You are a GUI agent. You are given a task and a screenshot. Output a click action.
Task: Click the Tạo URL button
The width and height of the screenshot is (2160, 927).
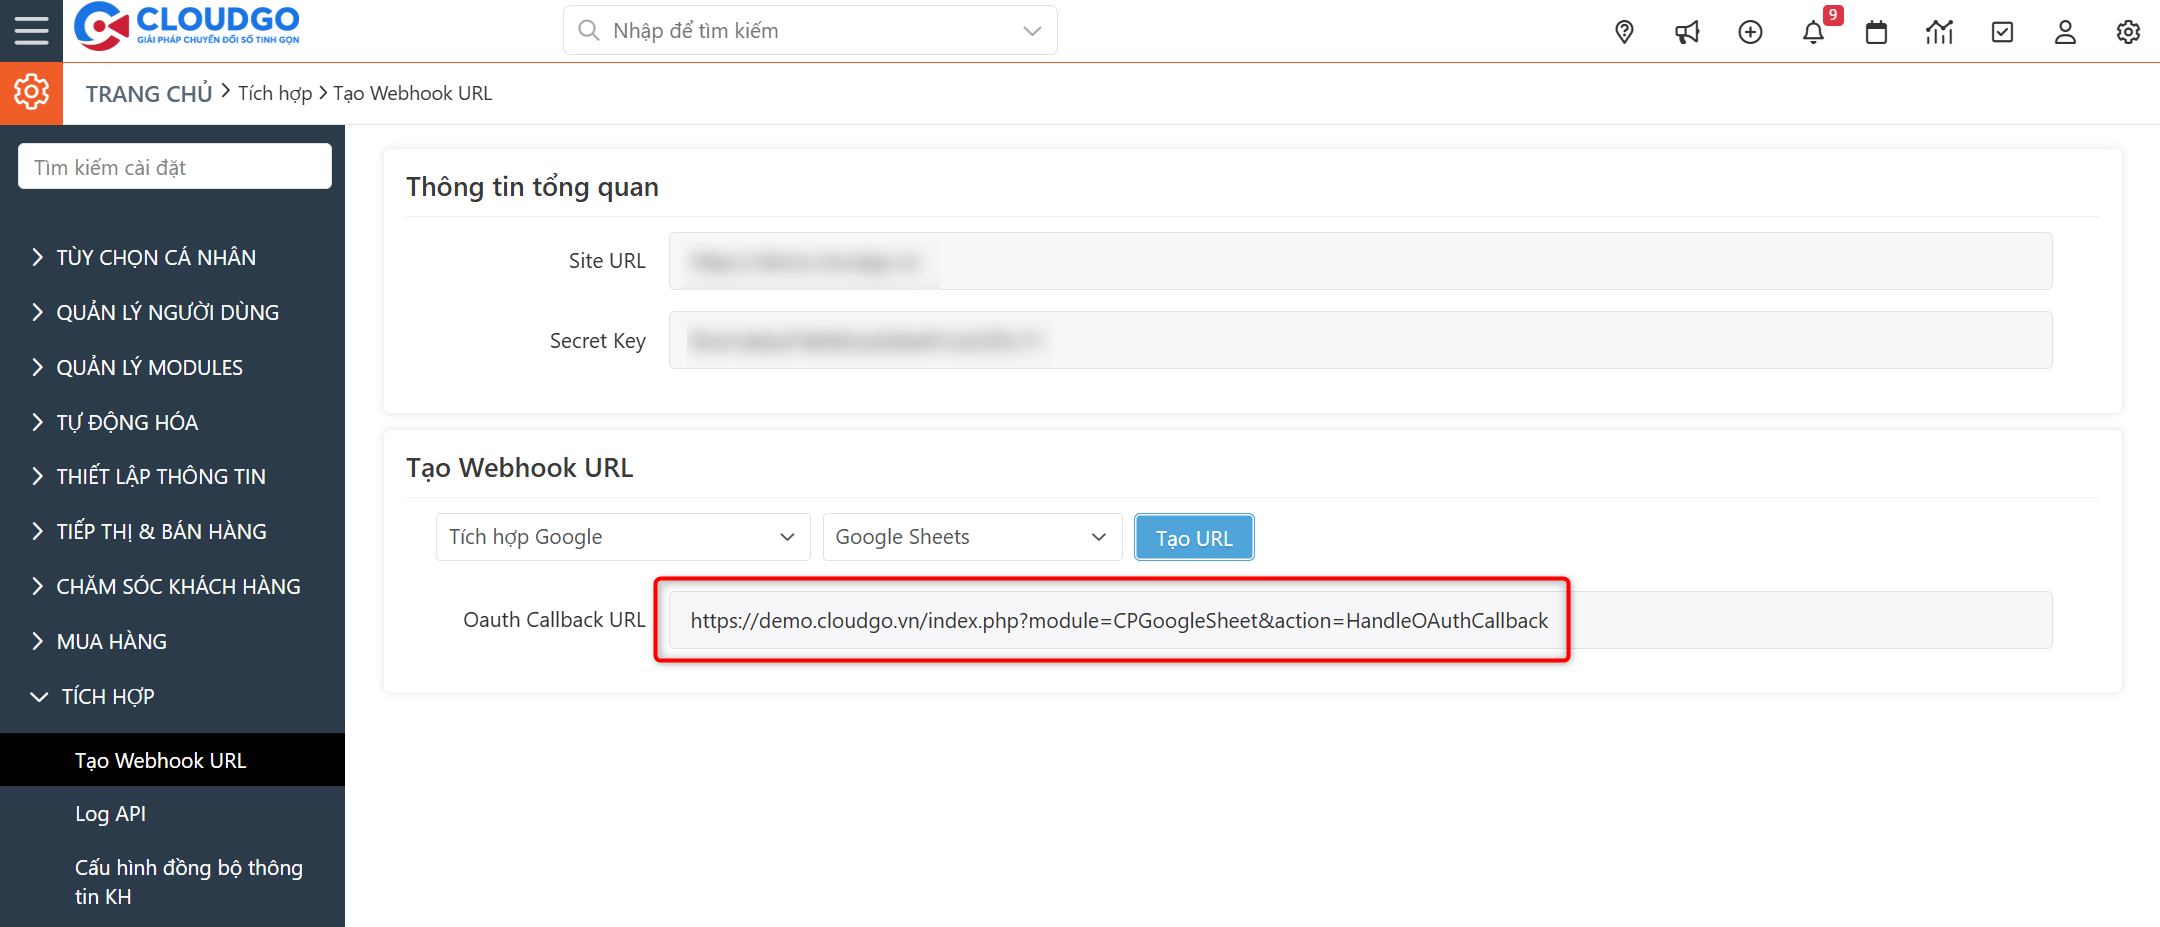click(x=1193, y=537)
